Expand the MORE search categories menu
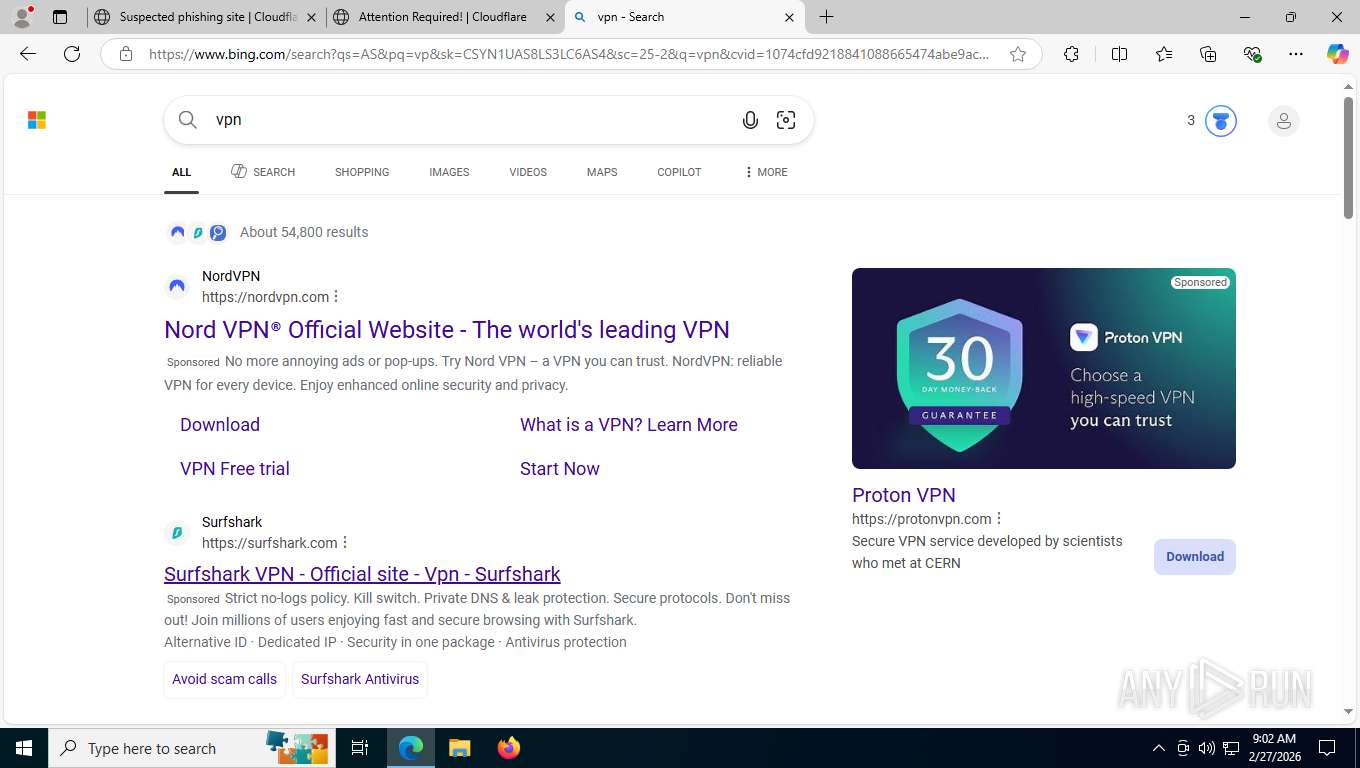This screenshot has height=768, width=1360. pyautogui.click(x=765, y=172)
